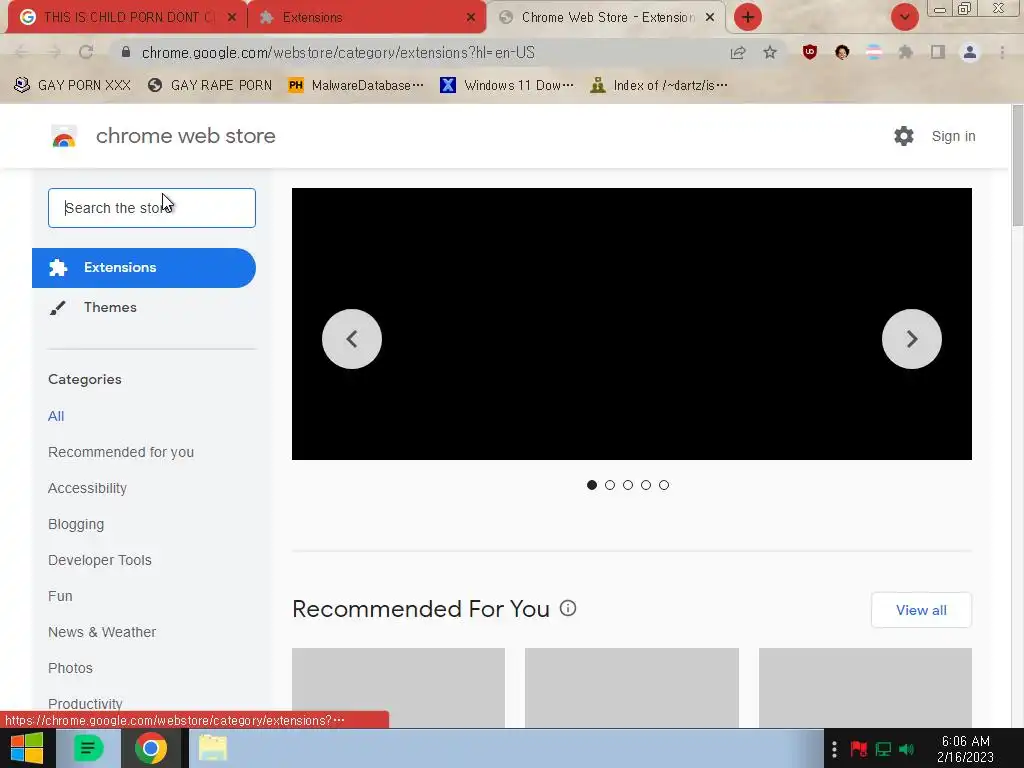
Task: Choose the News & Weather category
Action: (102, 632)
